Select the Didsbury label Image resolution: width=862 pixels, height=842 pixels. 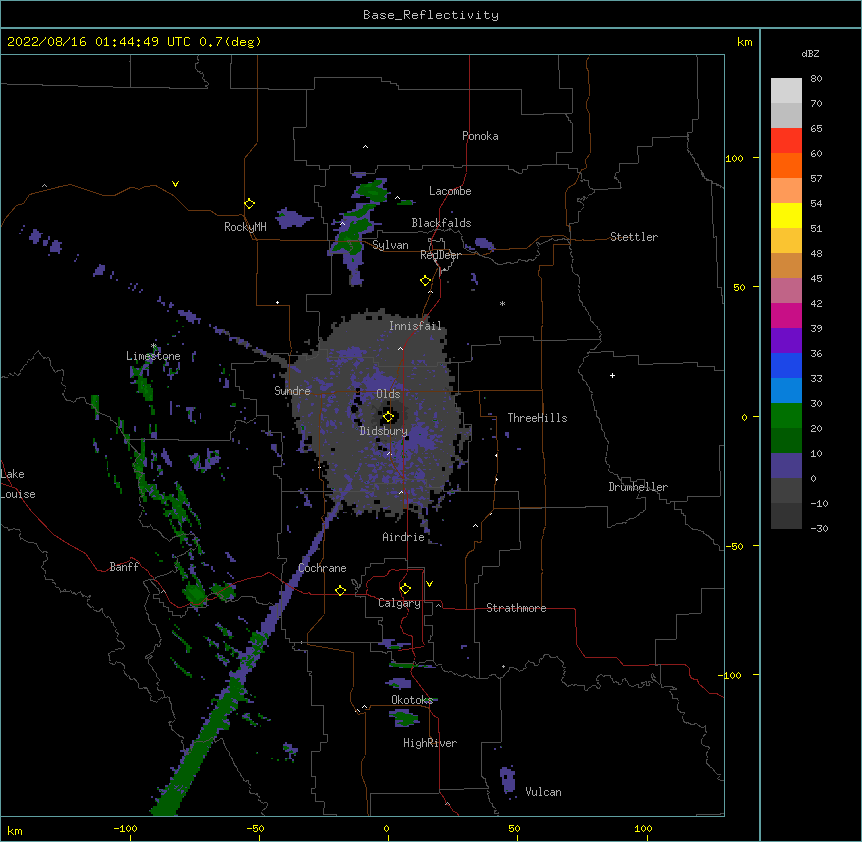384,431
